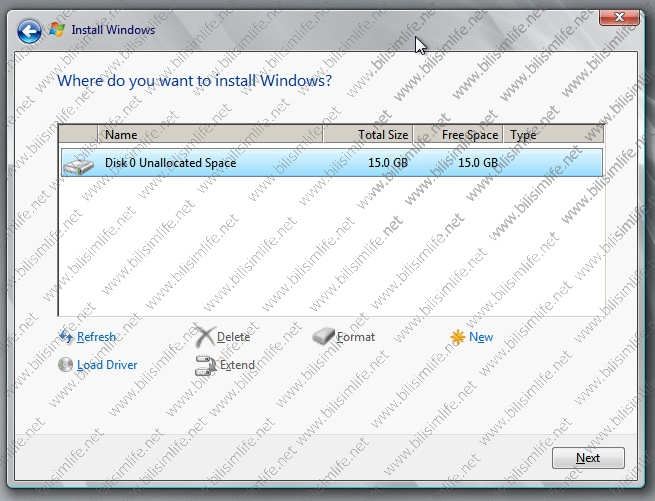Sort by the Total Size column header
The image size is (655, 501).
point(368,135)
